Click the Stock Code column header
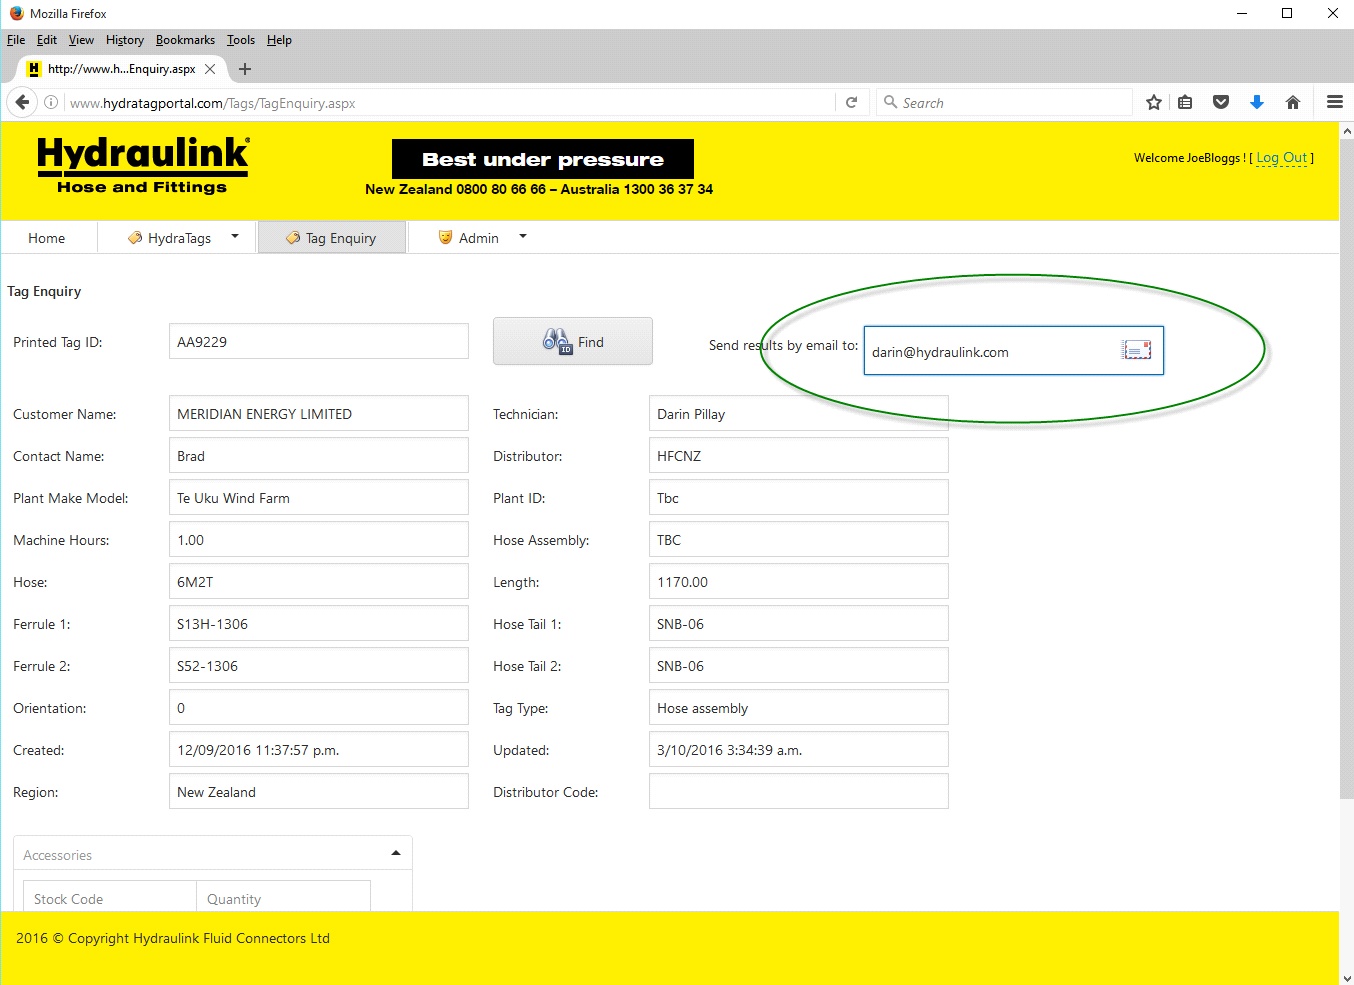Screen dimensions: 1354x985 pyautogui.click(x=110, y=897)
